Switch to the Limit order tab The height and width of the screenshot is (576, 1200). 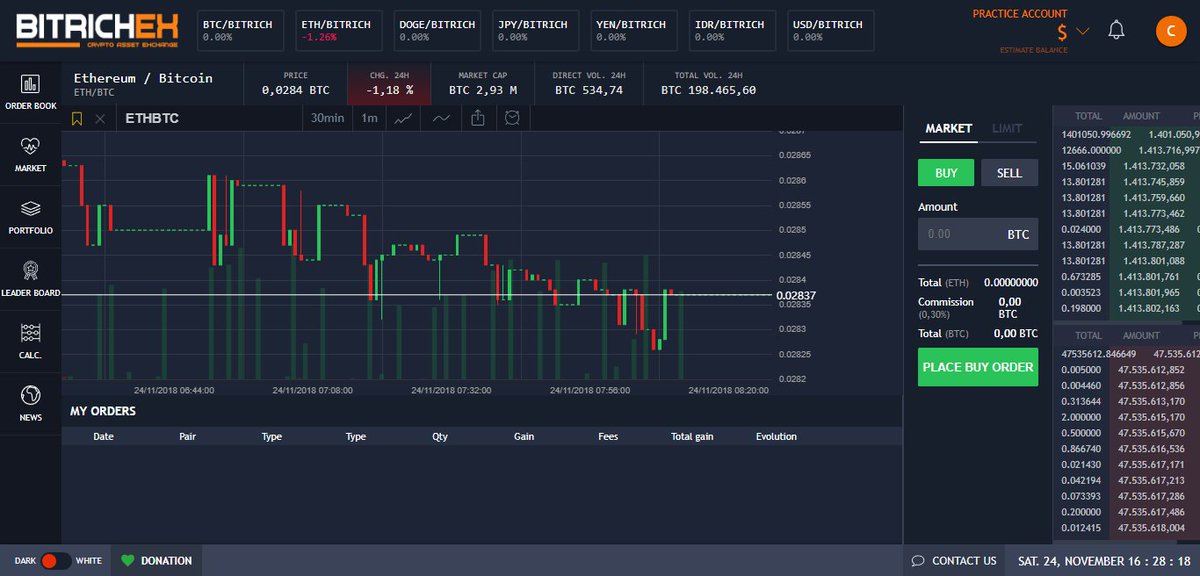pyautogui.click(x=1007, y=128)
